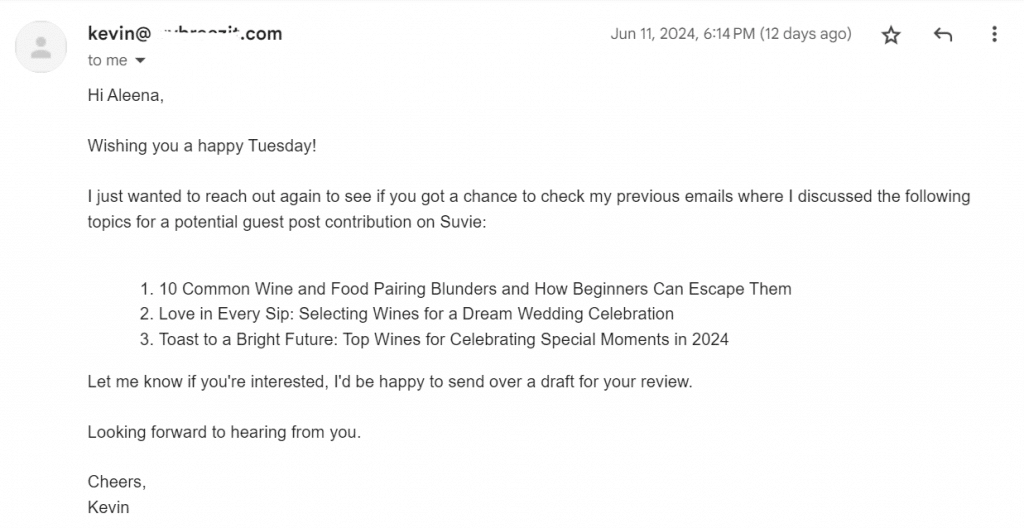The height and width of the screenshot is (528, 1024).
Task: Click the "Cheers," sign-off text
Action: (116, 482)
